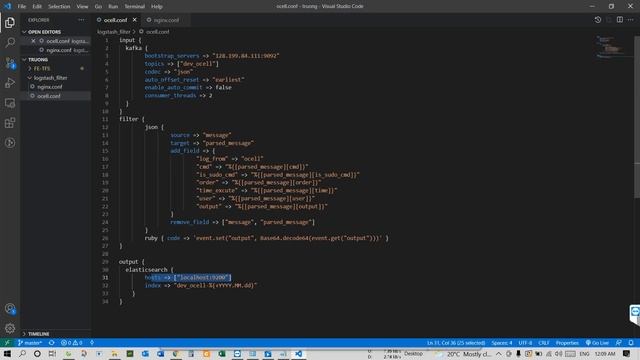Open the Windows Start menu
Image resolution: width=640 pixels, height=360 pixels.
pyautogui.click(x=7, y=354)
